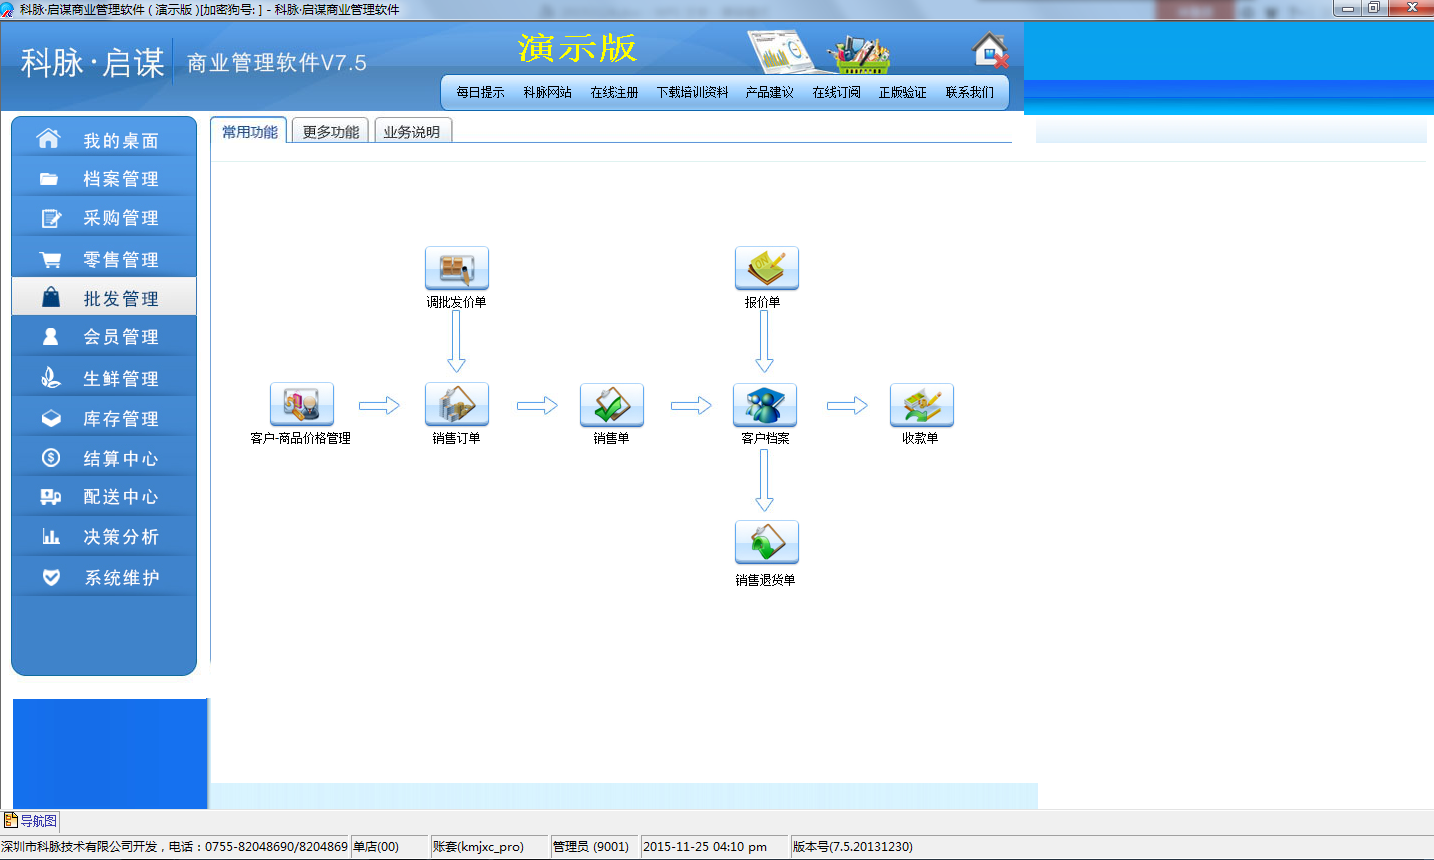Click the 采购管理 edit icon
The width and height of the screenshot is (1434, 860).
pos(50,218)
